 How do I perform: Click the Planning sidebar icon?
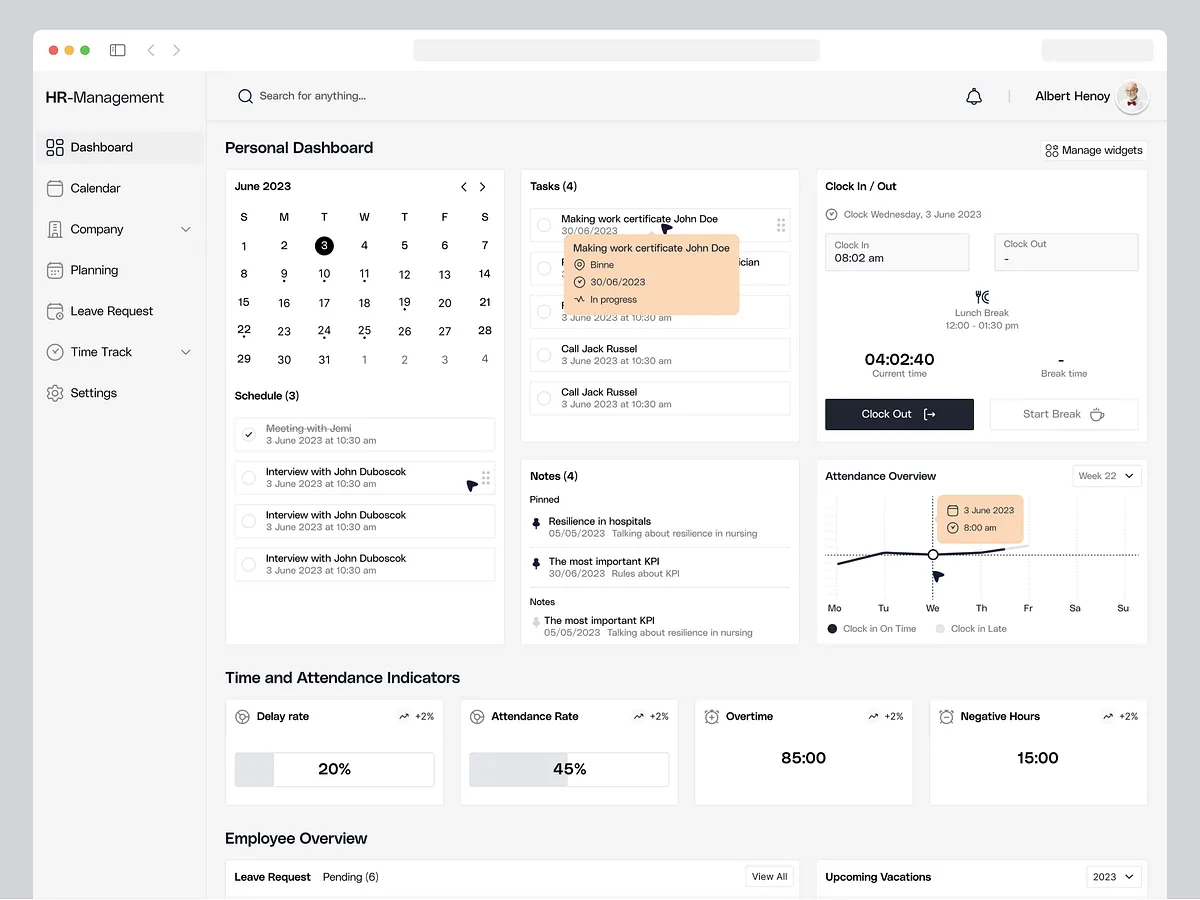[55, 270]
